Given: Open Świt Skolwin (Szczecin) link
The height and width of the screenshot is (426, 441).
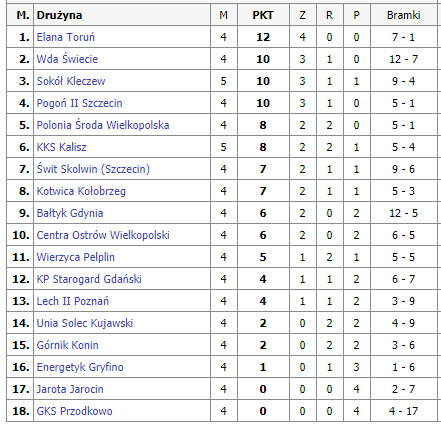Looking at the screenshot, I should 93,169.
